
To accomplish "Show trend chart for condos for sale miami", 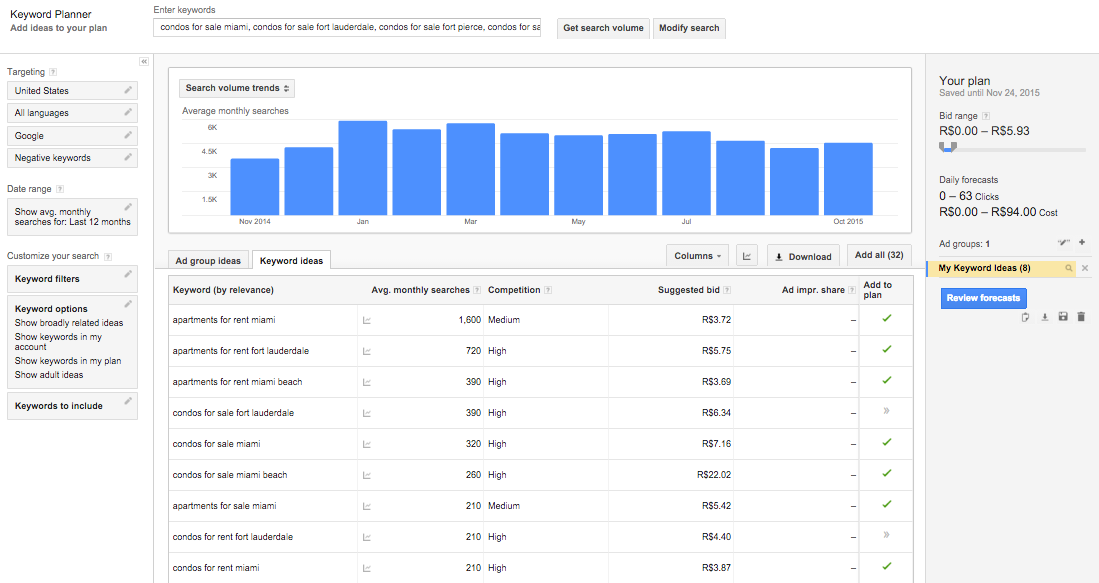I will tap(367, 444).
